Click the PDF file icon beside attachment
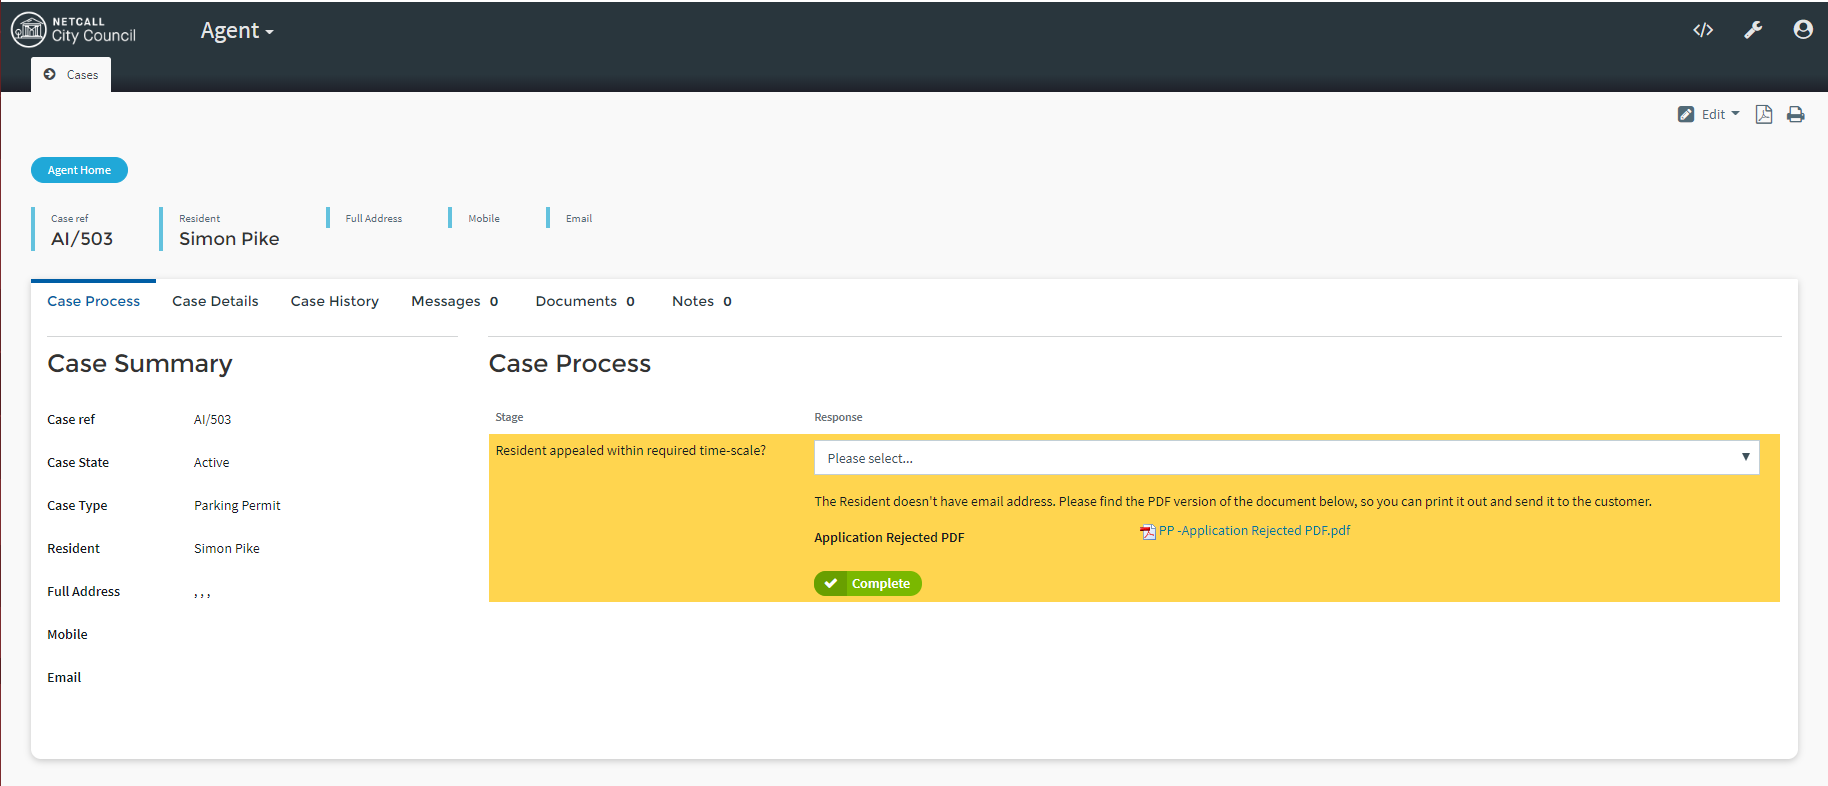 (1147, 532)
